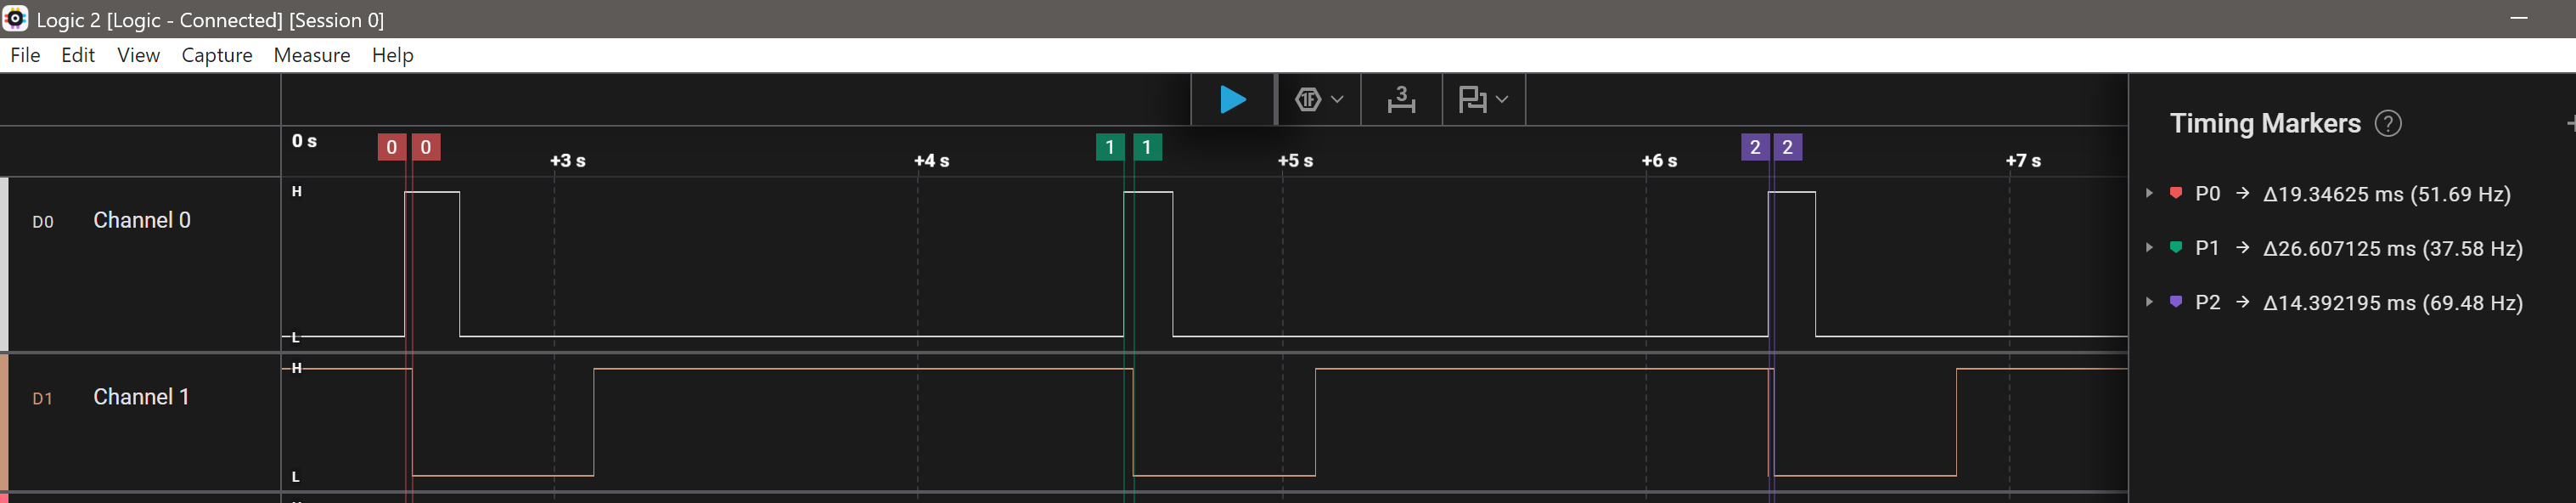This screenshot has height=503, width=2576.
Task: Select the left red timing marker 0 flag
Action: [391, 148]
